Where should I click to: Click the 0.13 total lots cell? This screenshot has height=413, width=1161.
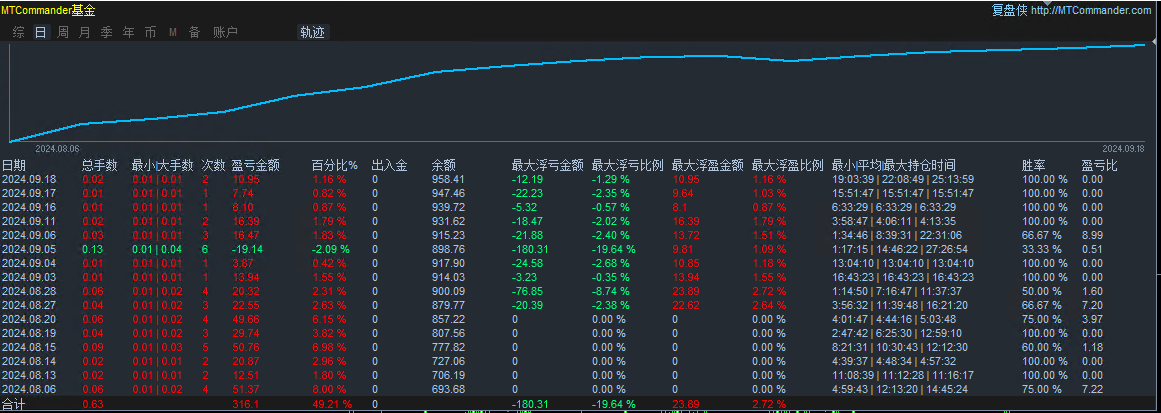(93, 249)
